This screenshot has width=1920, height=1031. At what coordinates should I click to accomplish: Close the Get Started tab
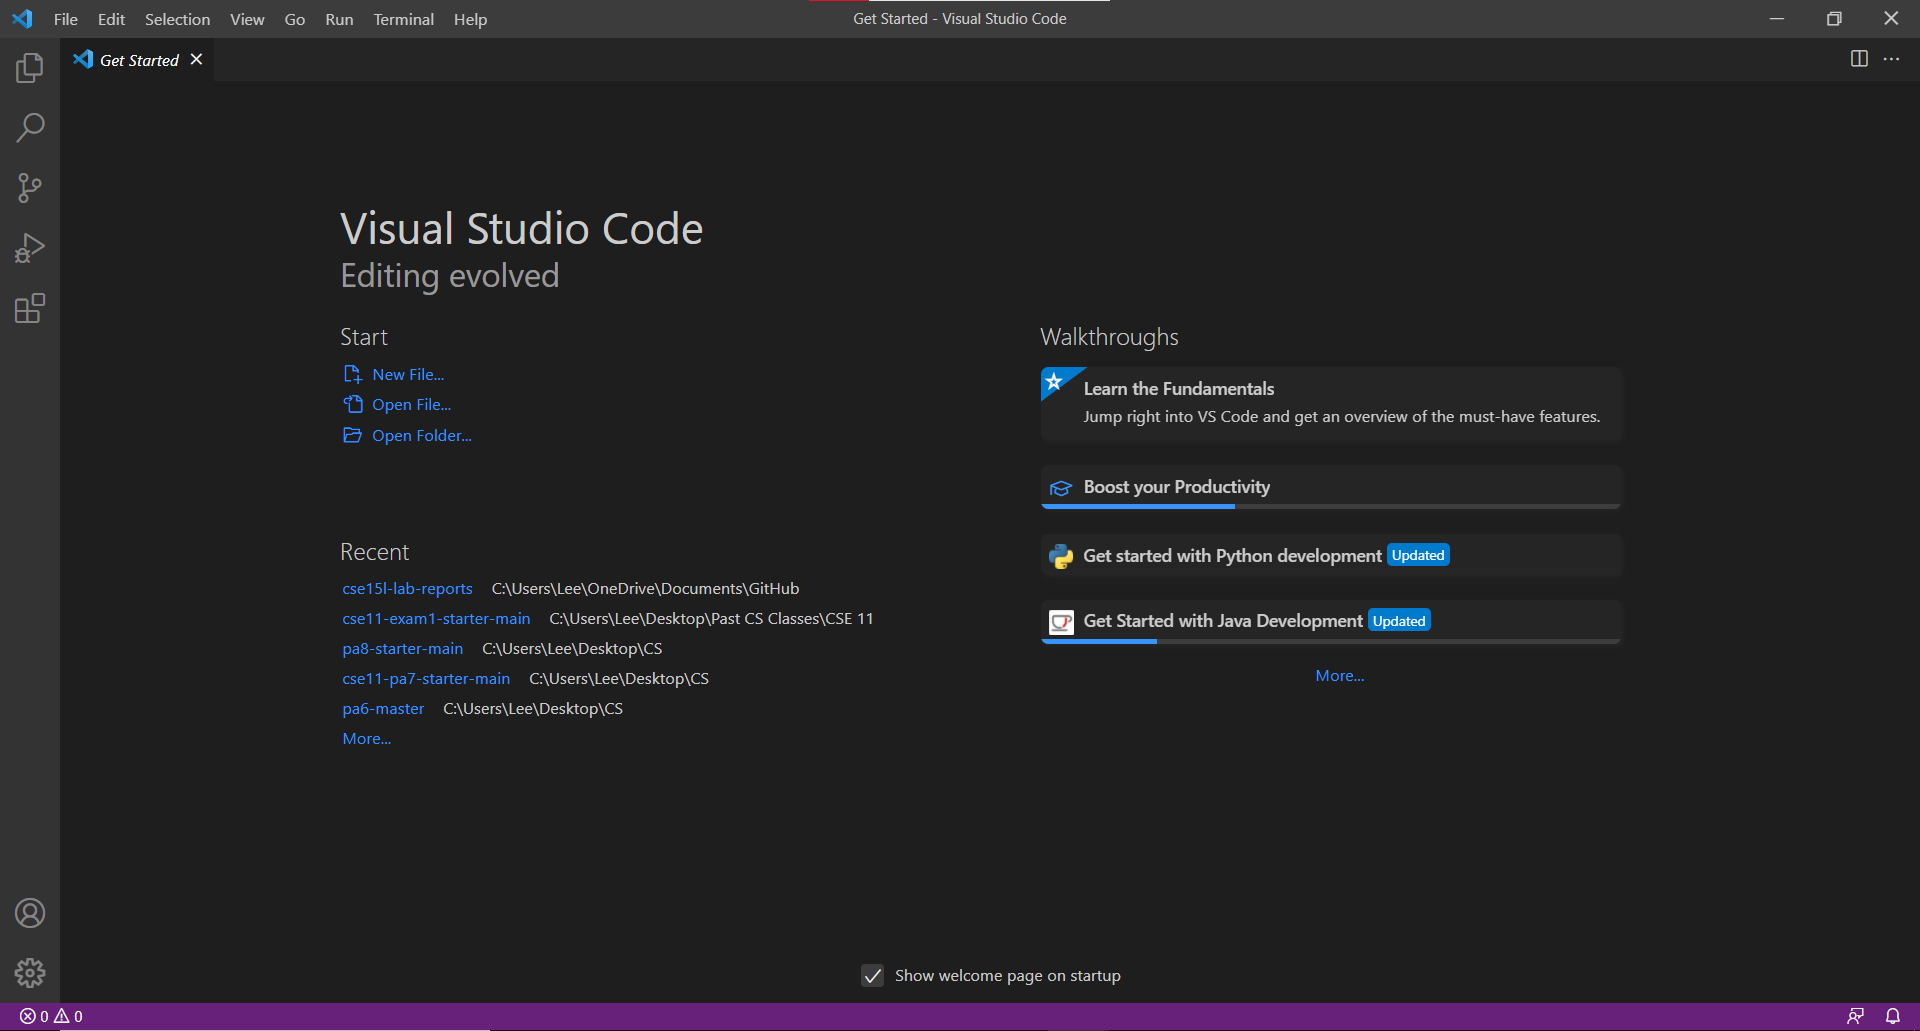tap(197, 60)
